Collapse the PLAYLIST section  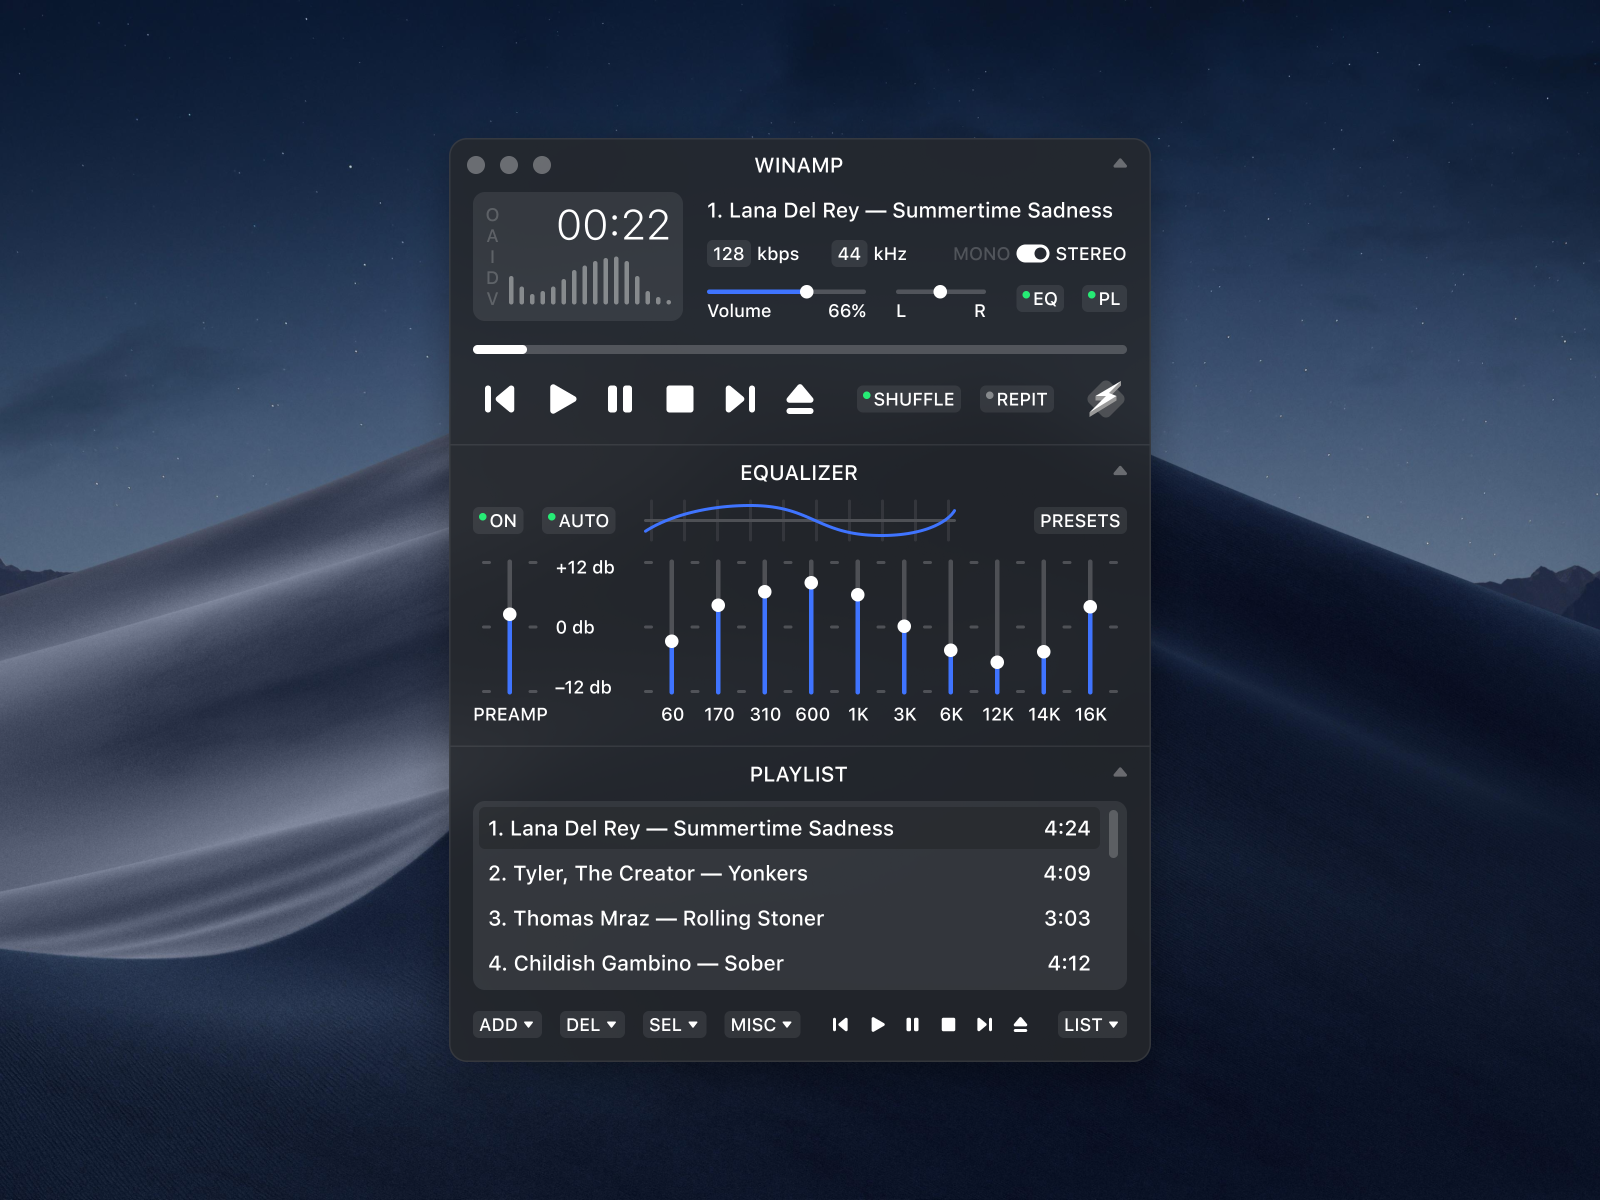[1120, 772]
